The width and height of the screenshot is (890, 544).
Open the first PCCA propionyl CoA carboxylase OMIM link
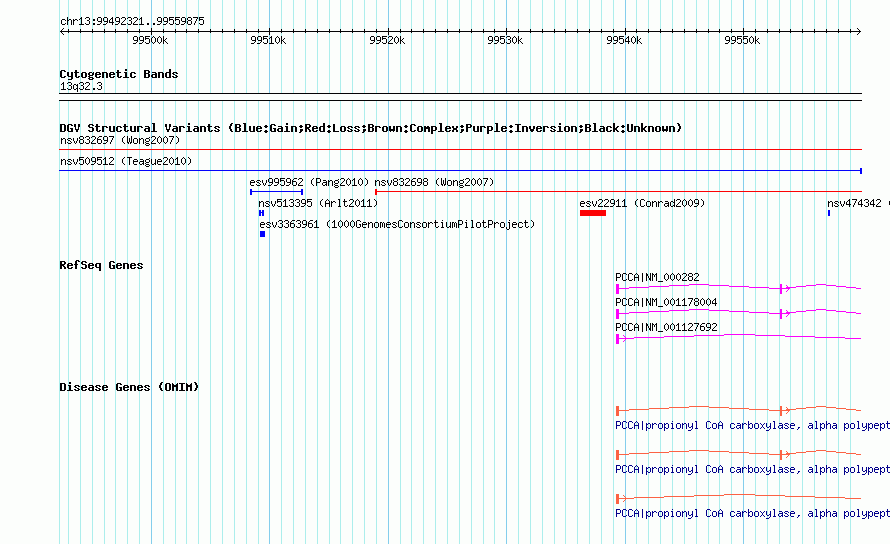(752, 425)
